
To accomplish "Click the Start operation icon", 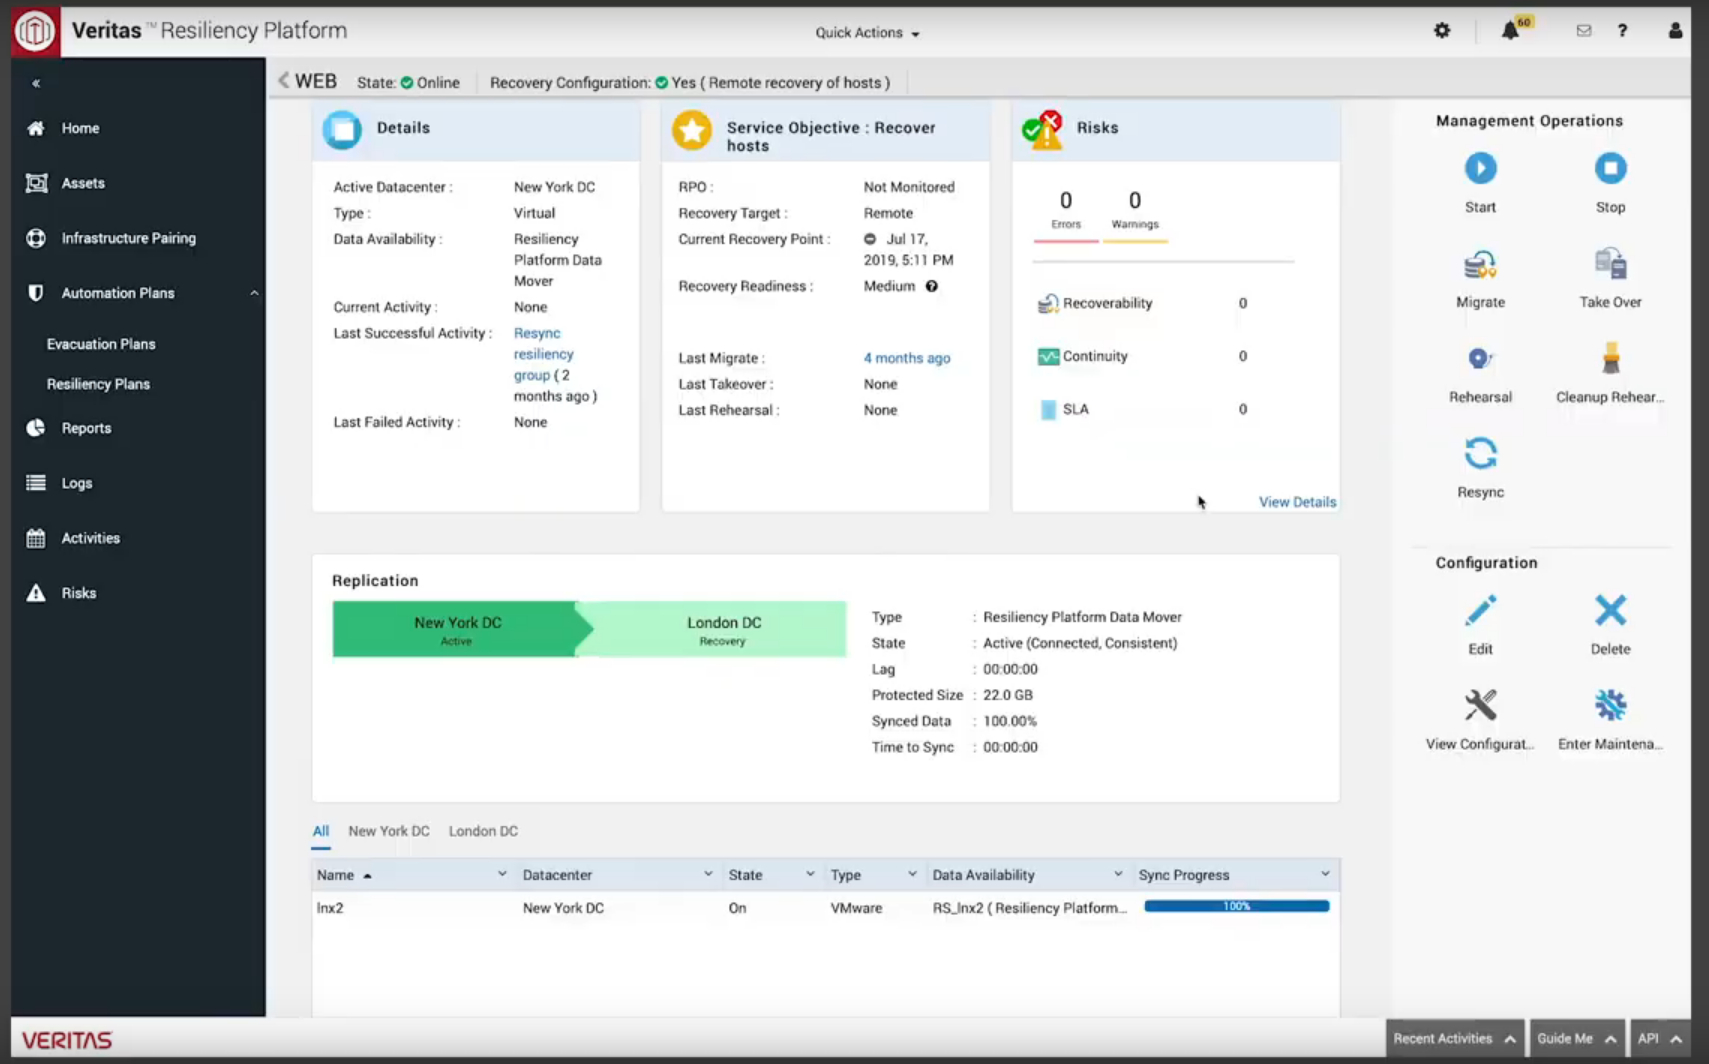I will click(1480, 168).
